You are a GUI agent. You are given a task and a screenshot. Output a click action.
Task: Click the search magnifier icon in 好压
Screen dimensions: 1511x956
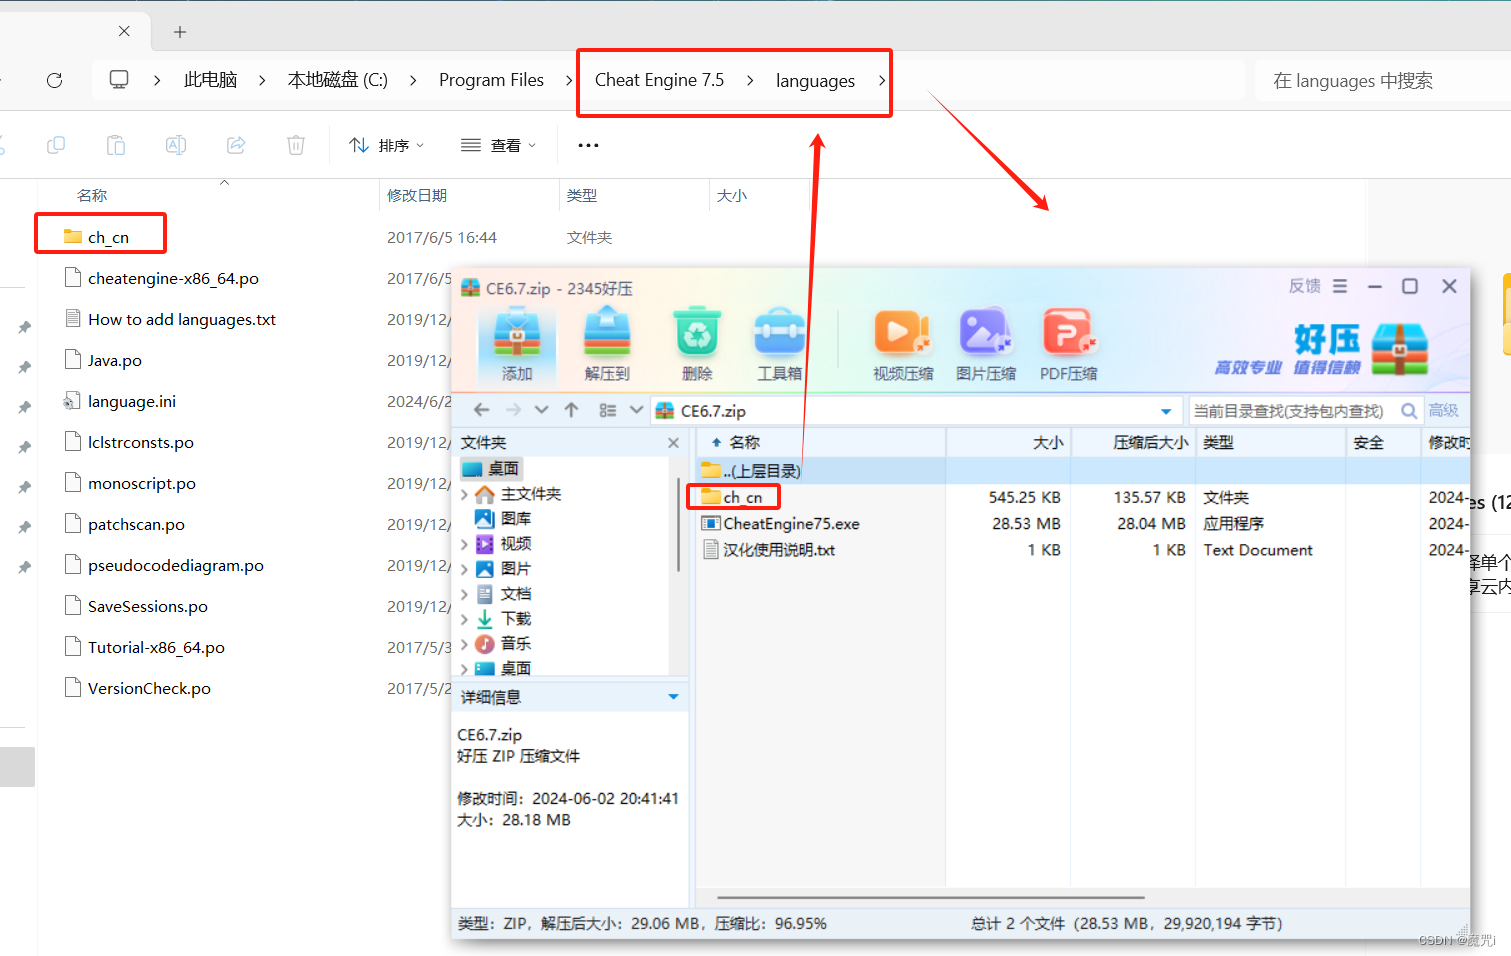tap(1409, 411)
